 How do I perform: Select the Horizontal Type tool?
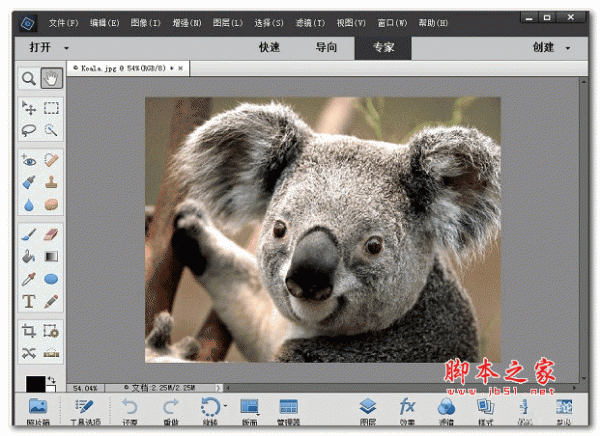click(29, 300)
